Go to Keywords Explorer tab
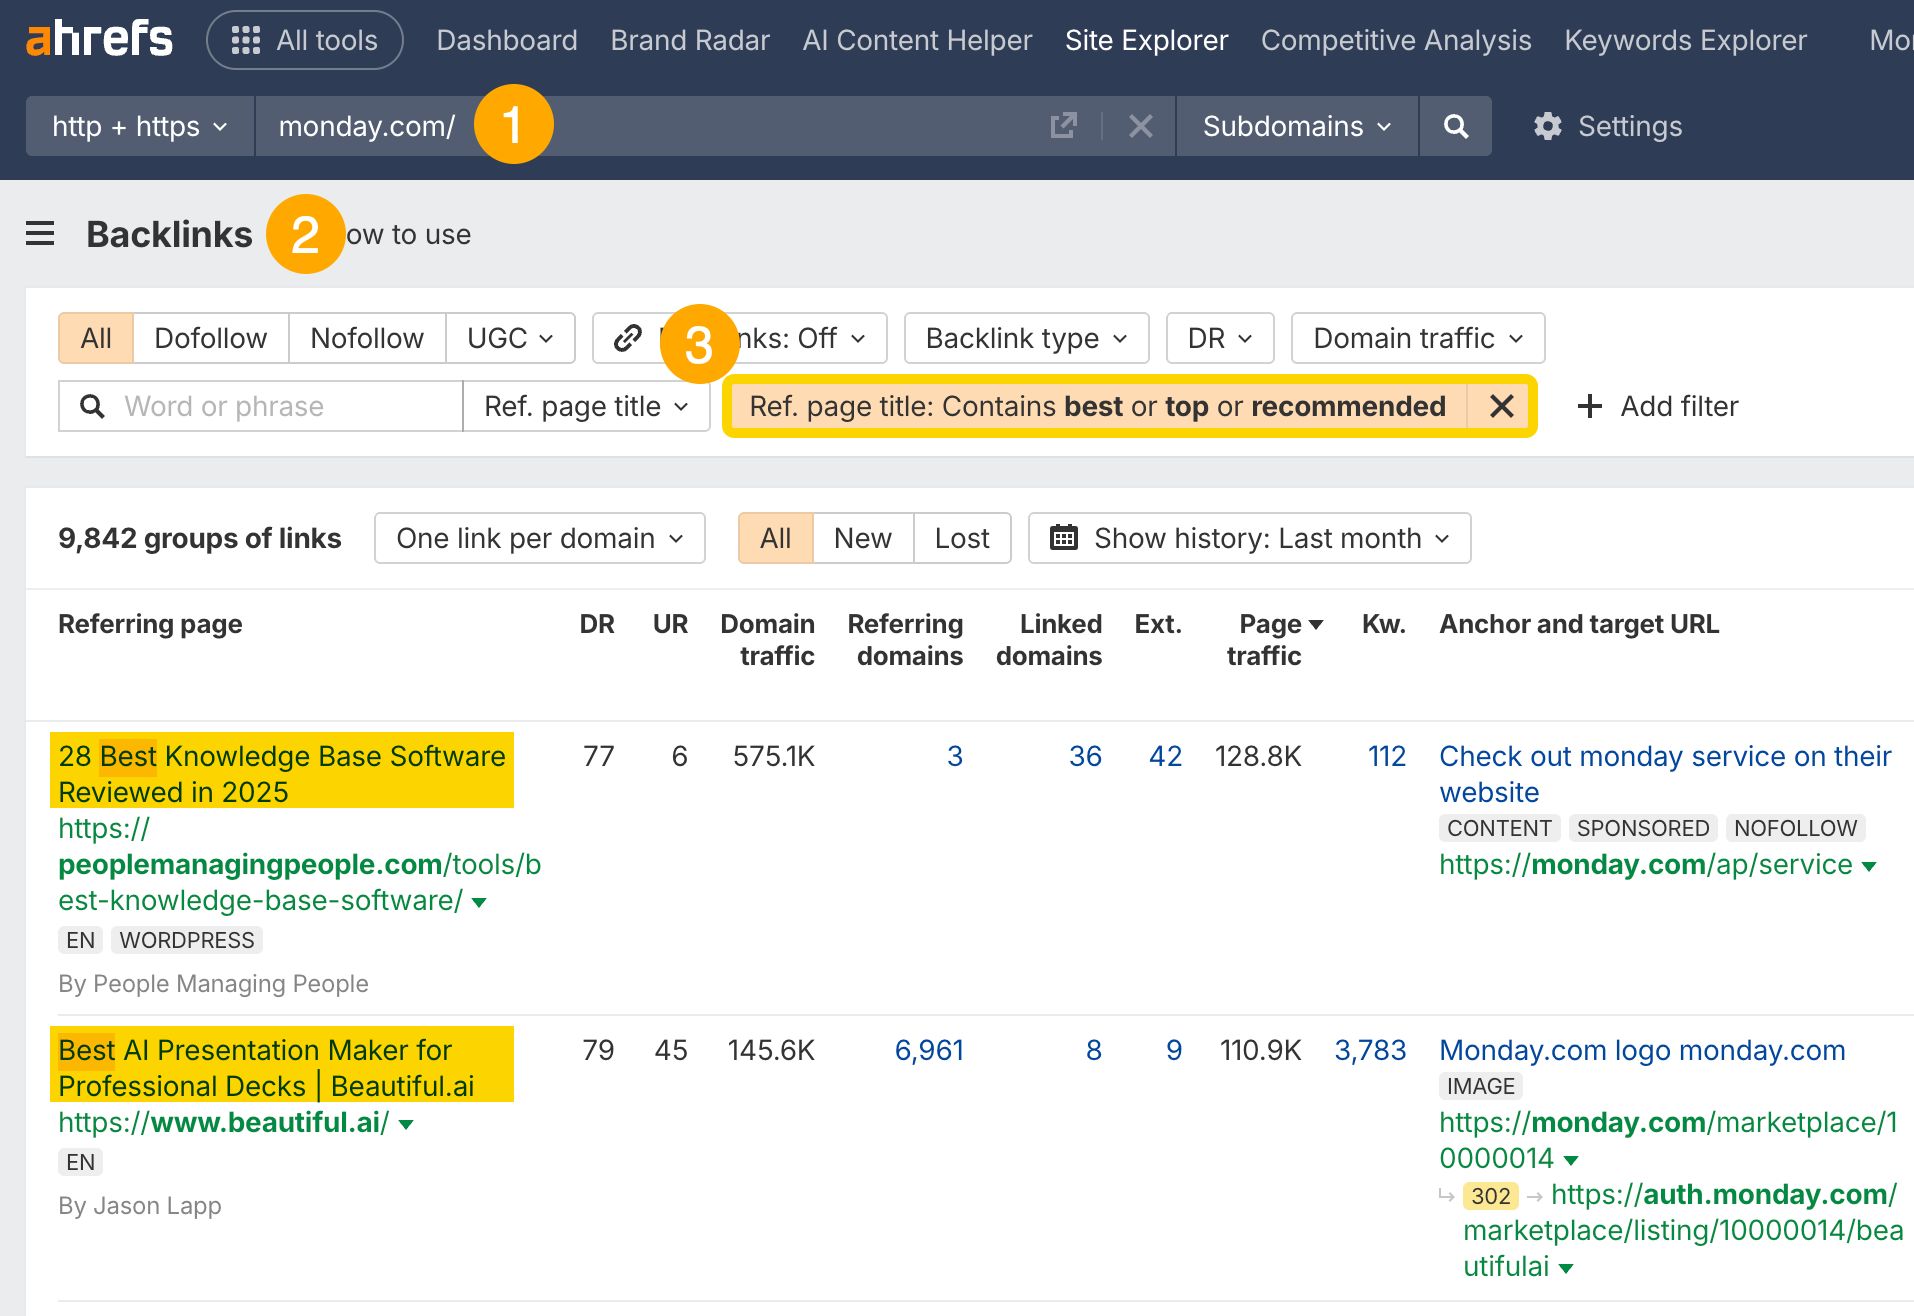Viewport: 1914px width, 1316px height. click(1685, 40)
